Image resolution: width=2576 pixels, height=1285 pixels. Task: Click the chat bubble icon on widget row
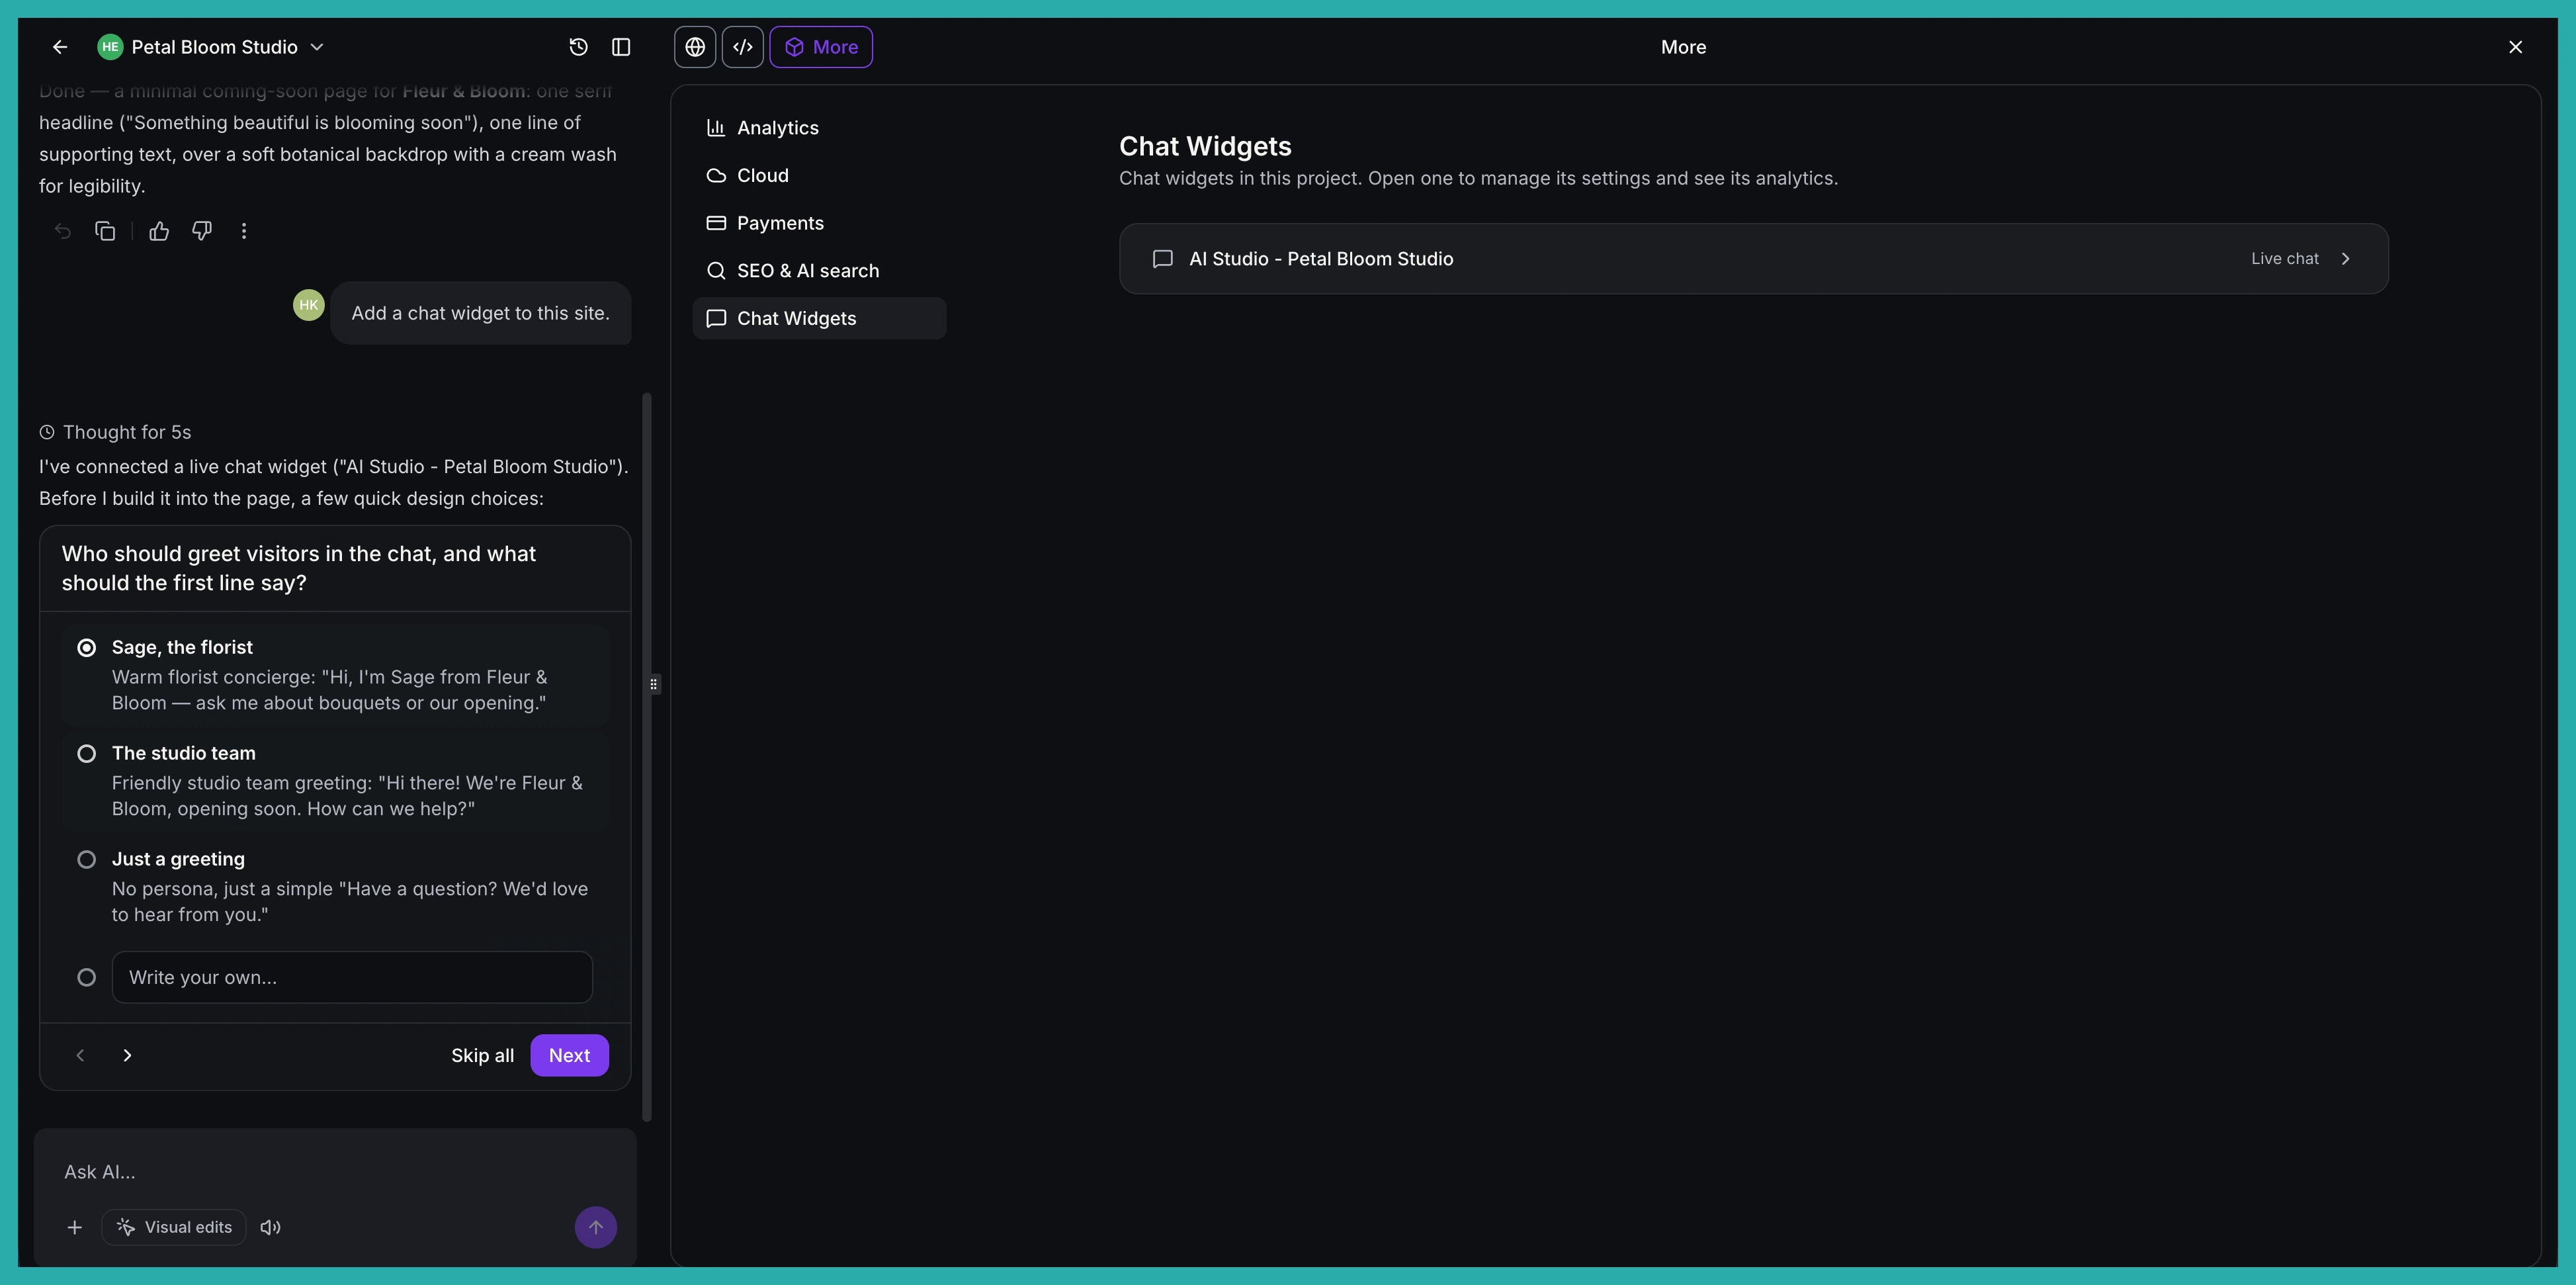1162,259
